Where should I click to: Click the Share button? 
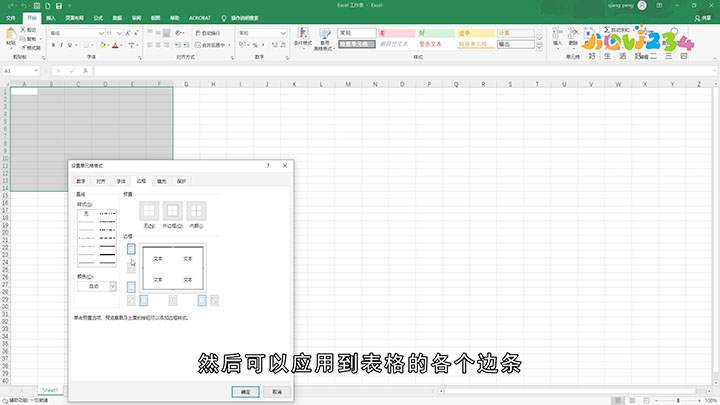(703, 18)
